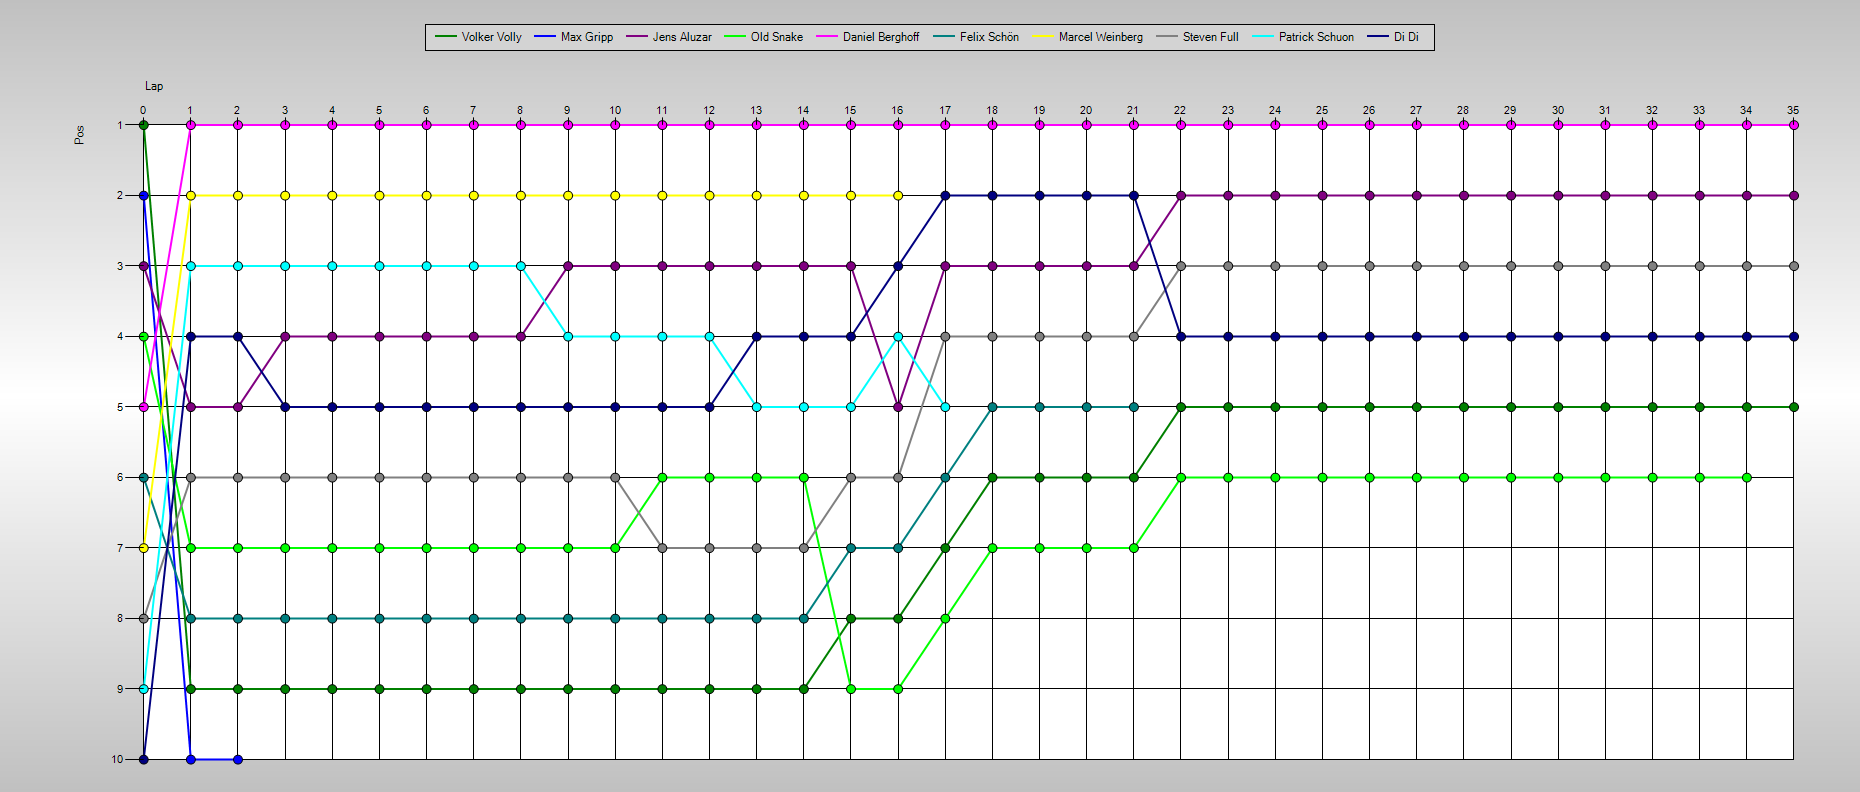
Task: Select lap number 35 on top axis
Action: click(1793, 110)
